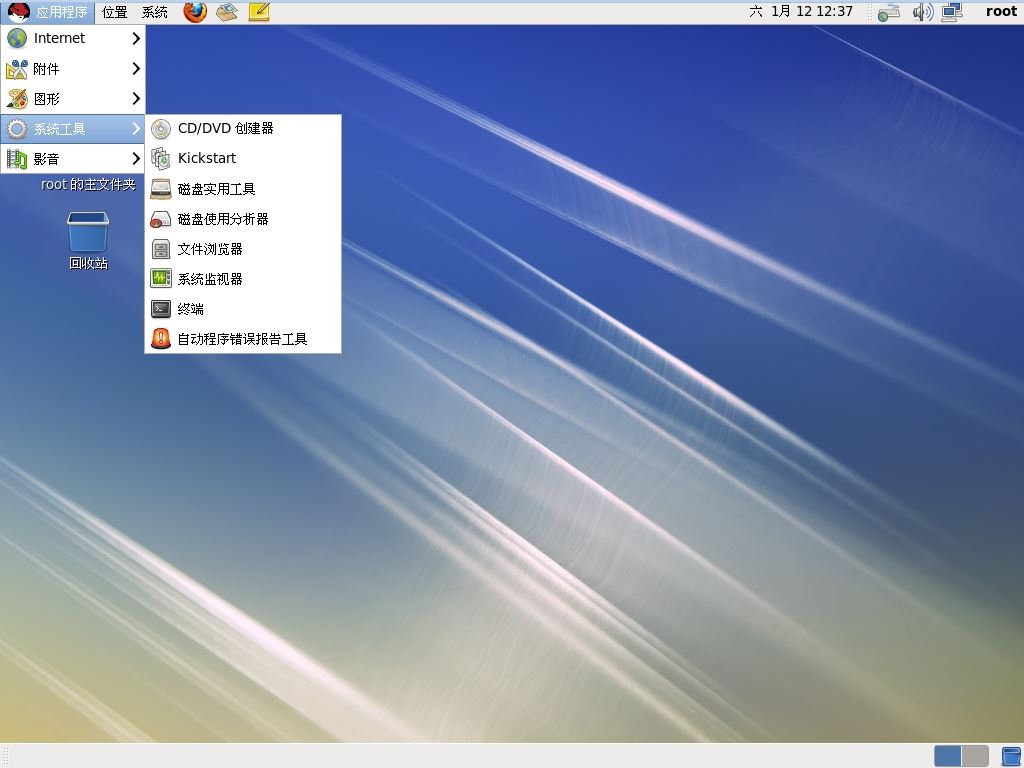The height and width of the screenshot is (768, 1024).
Task: Launch the 终端 terminal entry
Action: coord(243,309)
